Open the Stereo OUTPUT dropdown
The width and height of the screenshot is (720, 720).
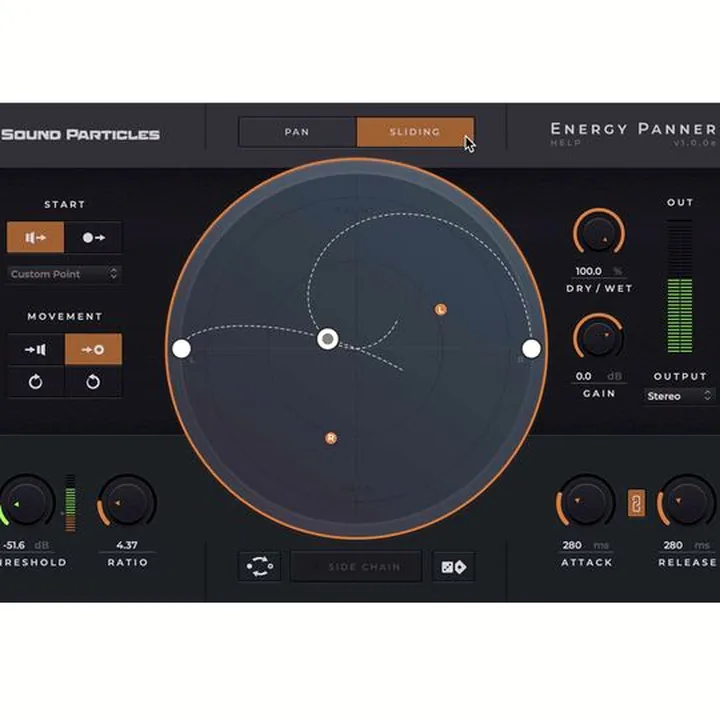click(x=680, y=396)
